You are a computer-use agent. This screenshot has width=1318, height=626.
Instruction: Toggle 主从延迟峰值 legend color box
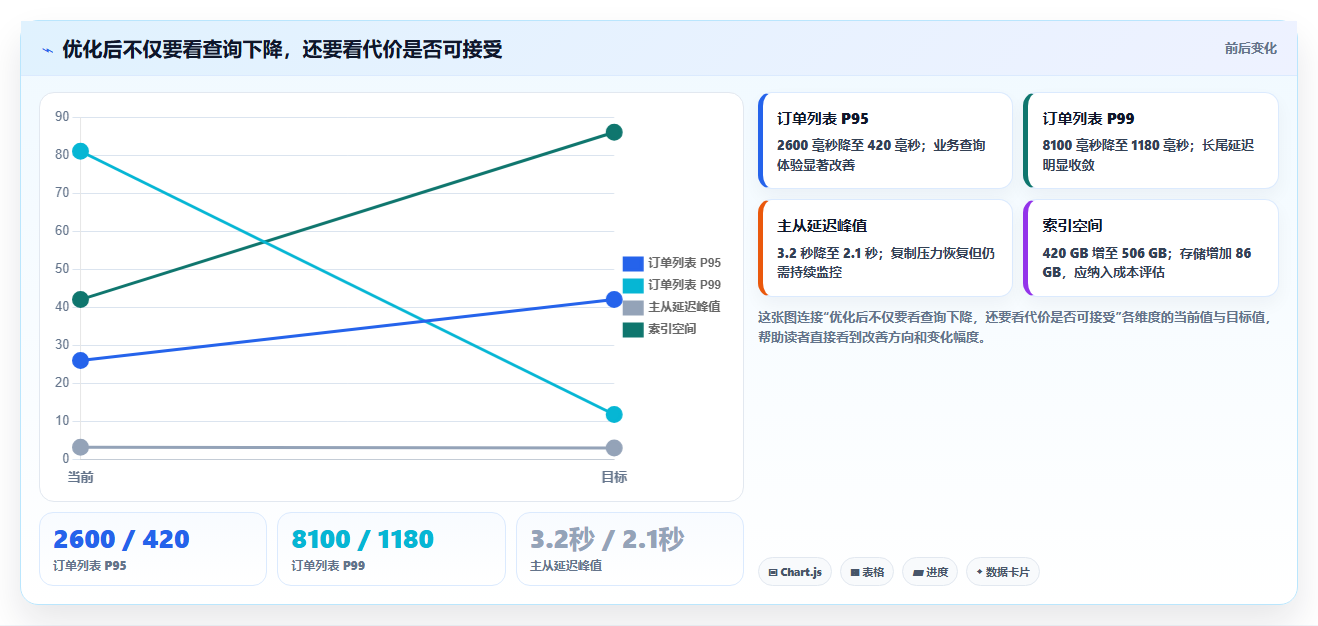(x=633, y=307)
